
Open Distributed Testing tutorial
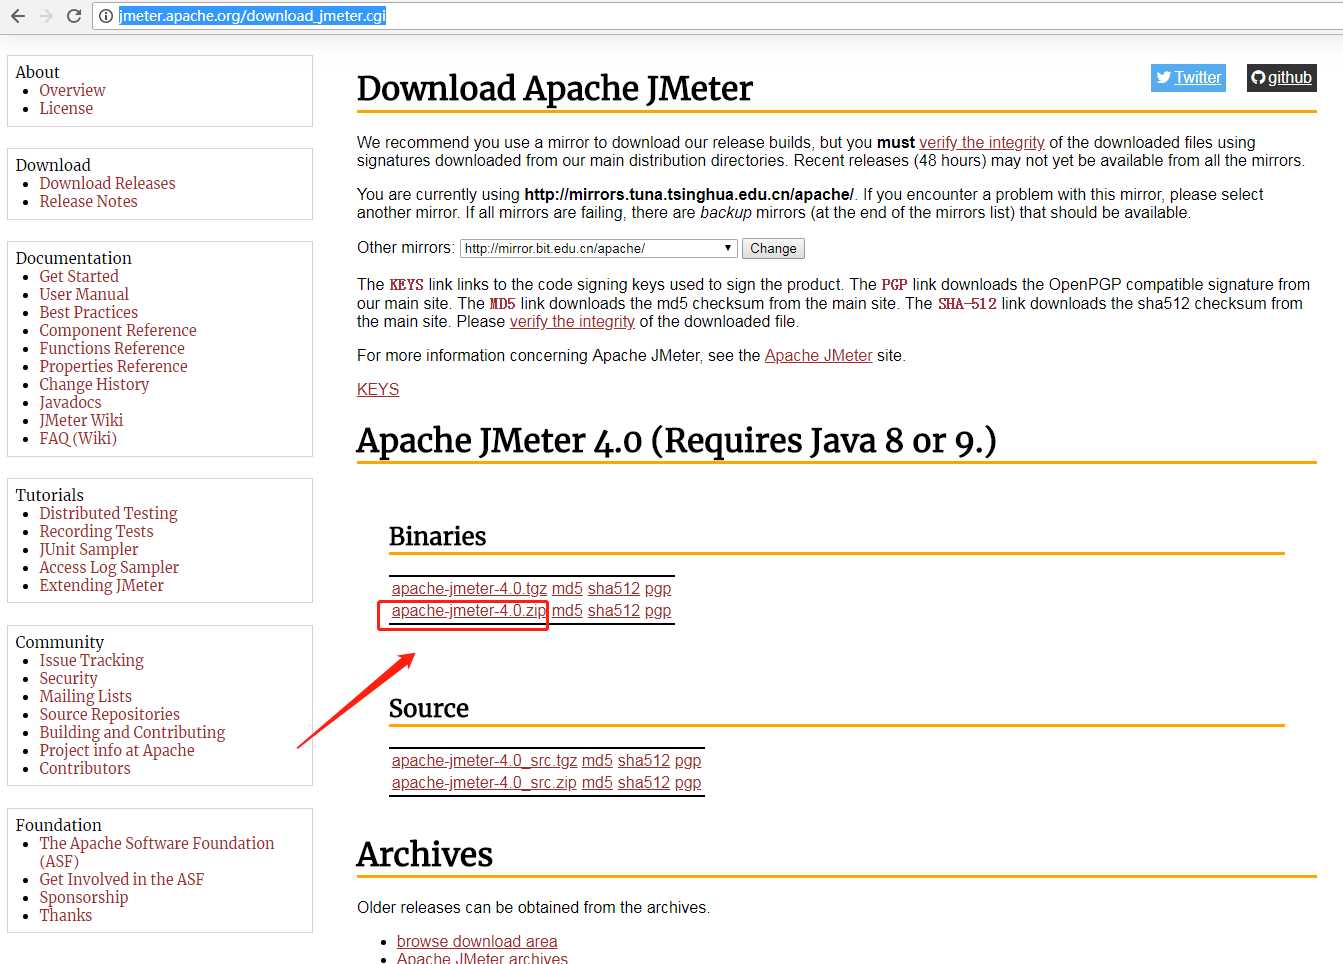pyautogui.click(x=108, y=513)
